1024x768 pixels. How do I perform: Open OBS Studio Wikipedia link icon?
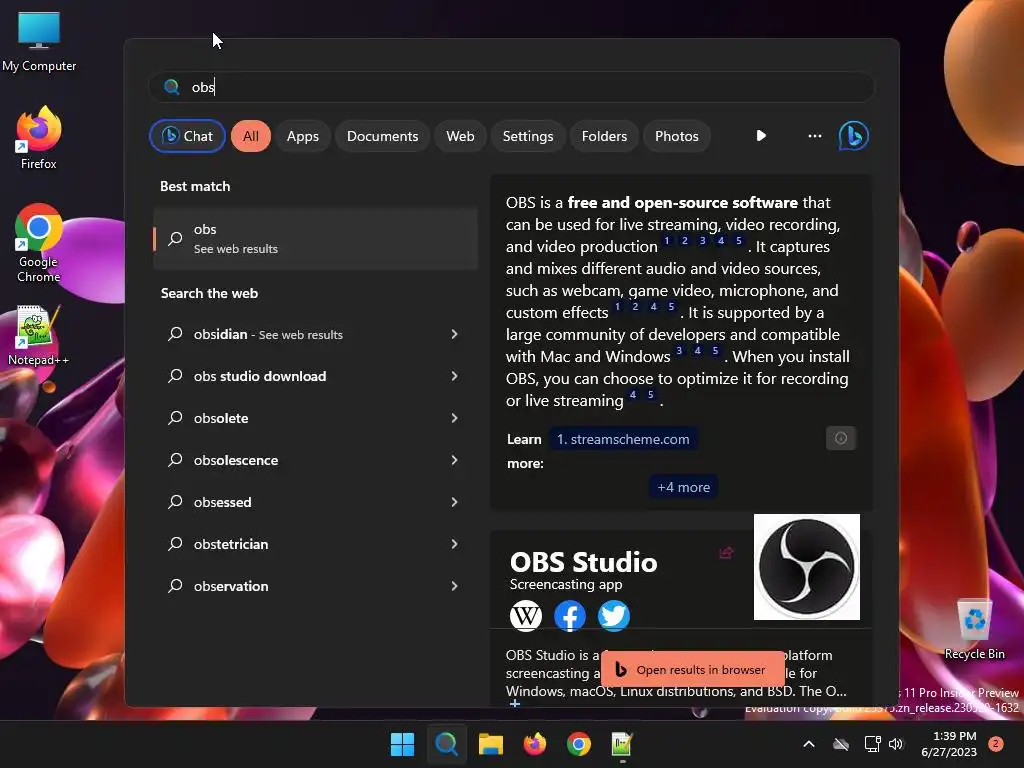point(526,616)
